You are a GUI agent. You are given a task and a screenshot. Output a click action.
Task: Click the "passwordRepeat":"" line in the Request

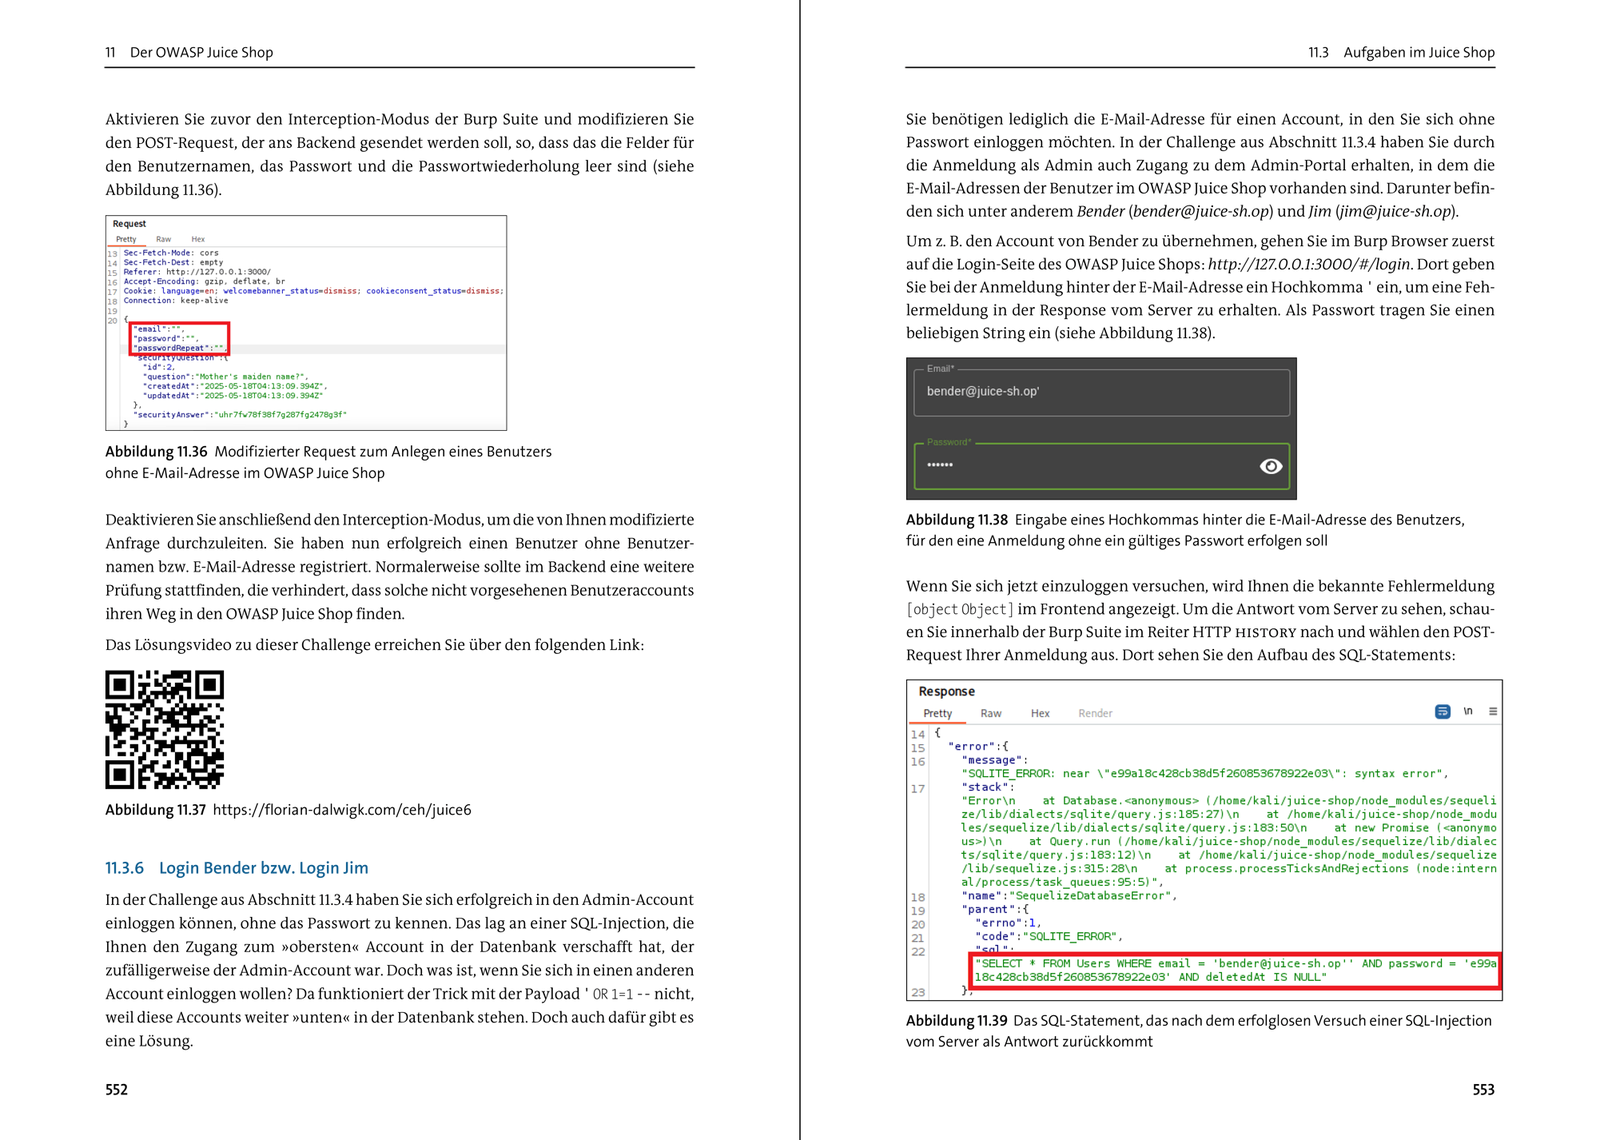[179, 348]
